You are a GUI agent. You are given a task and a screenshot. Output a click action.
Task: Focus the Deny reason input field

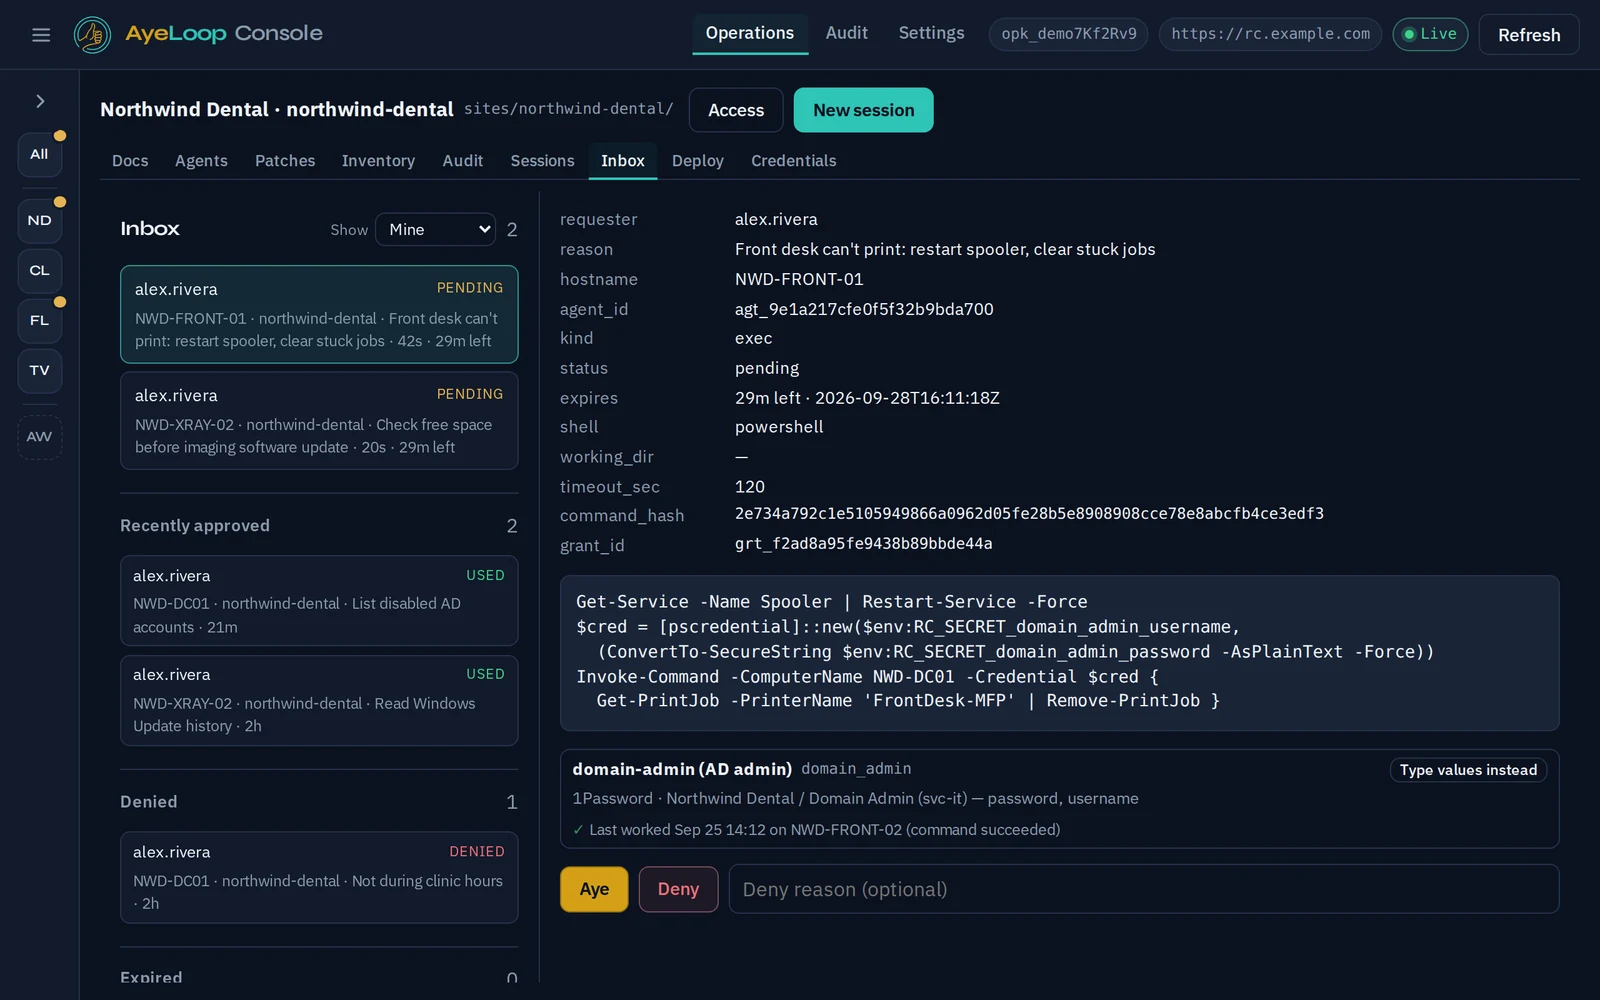(1144, 889)
